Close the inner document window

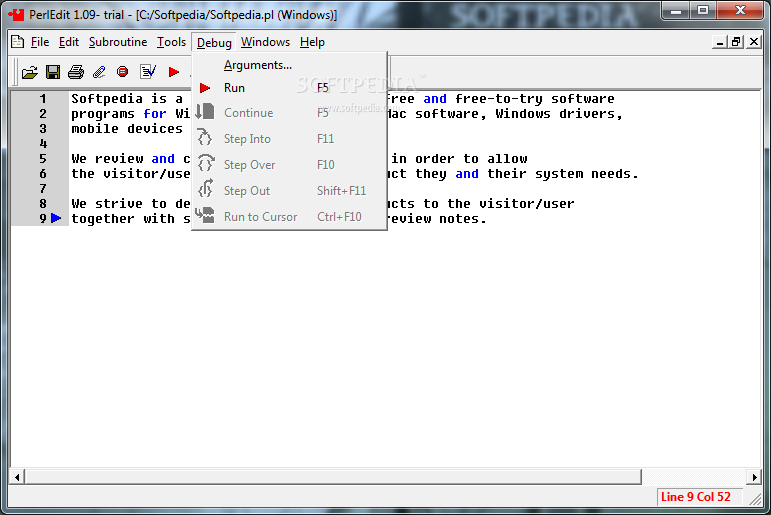tap(753, 42)
